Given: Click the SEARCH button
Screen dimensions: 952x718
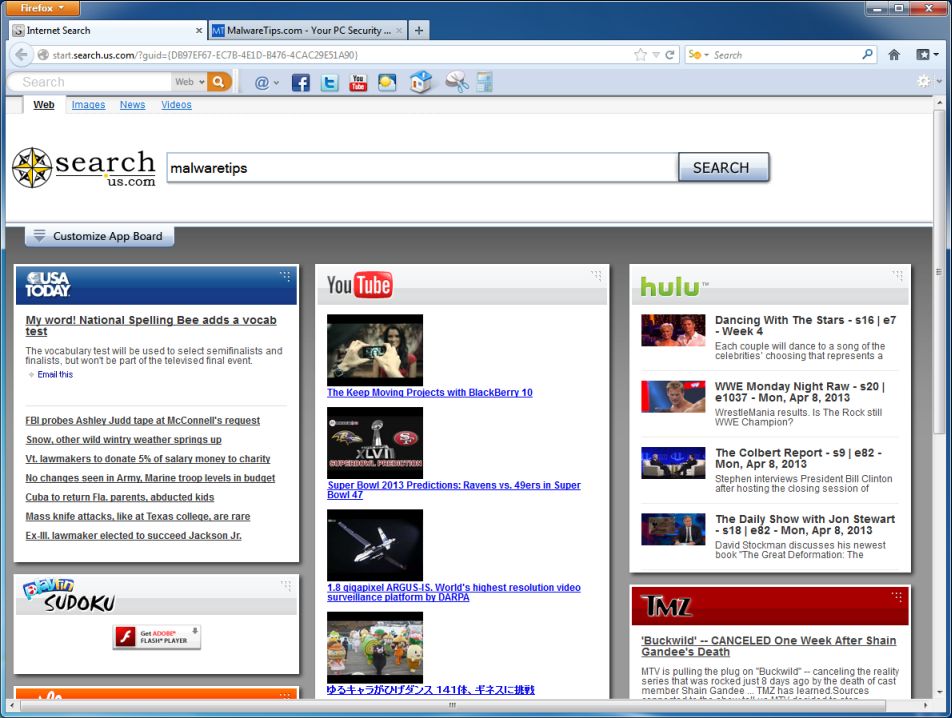Looking at the screenshot, I should click(723, 168).
